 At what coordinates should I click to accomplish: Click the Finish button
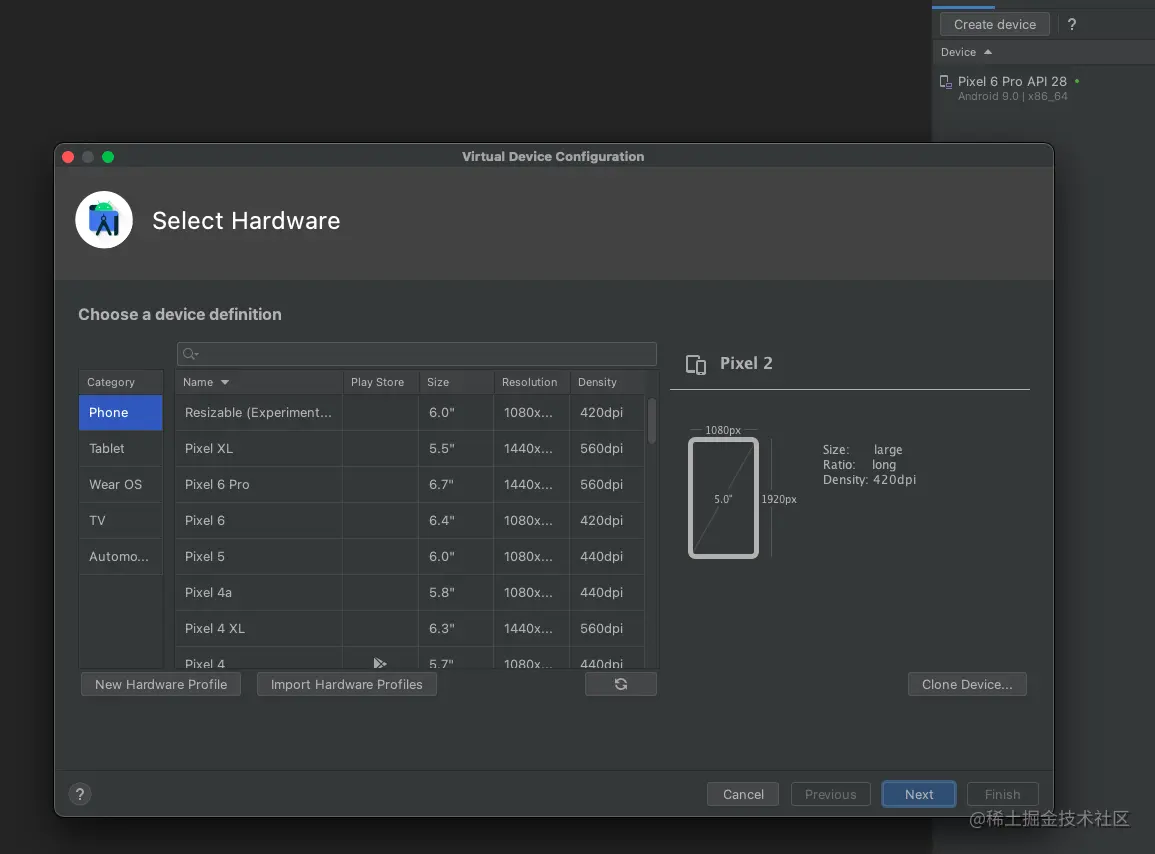pyautogui.click(x=1002, y=794)
